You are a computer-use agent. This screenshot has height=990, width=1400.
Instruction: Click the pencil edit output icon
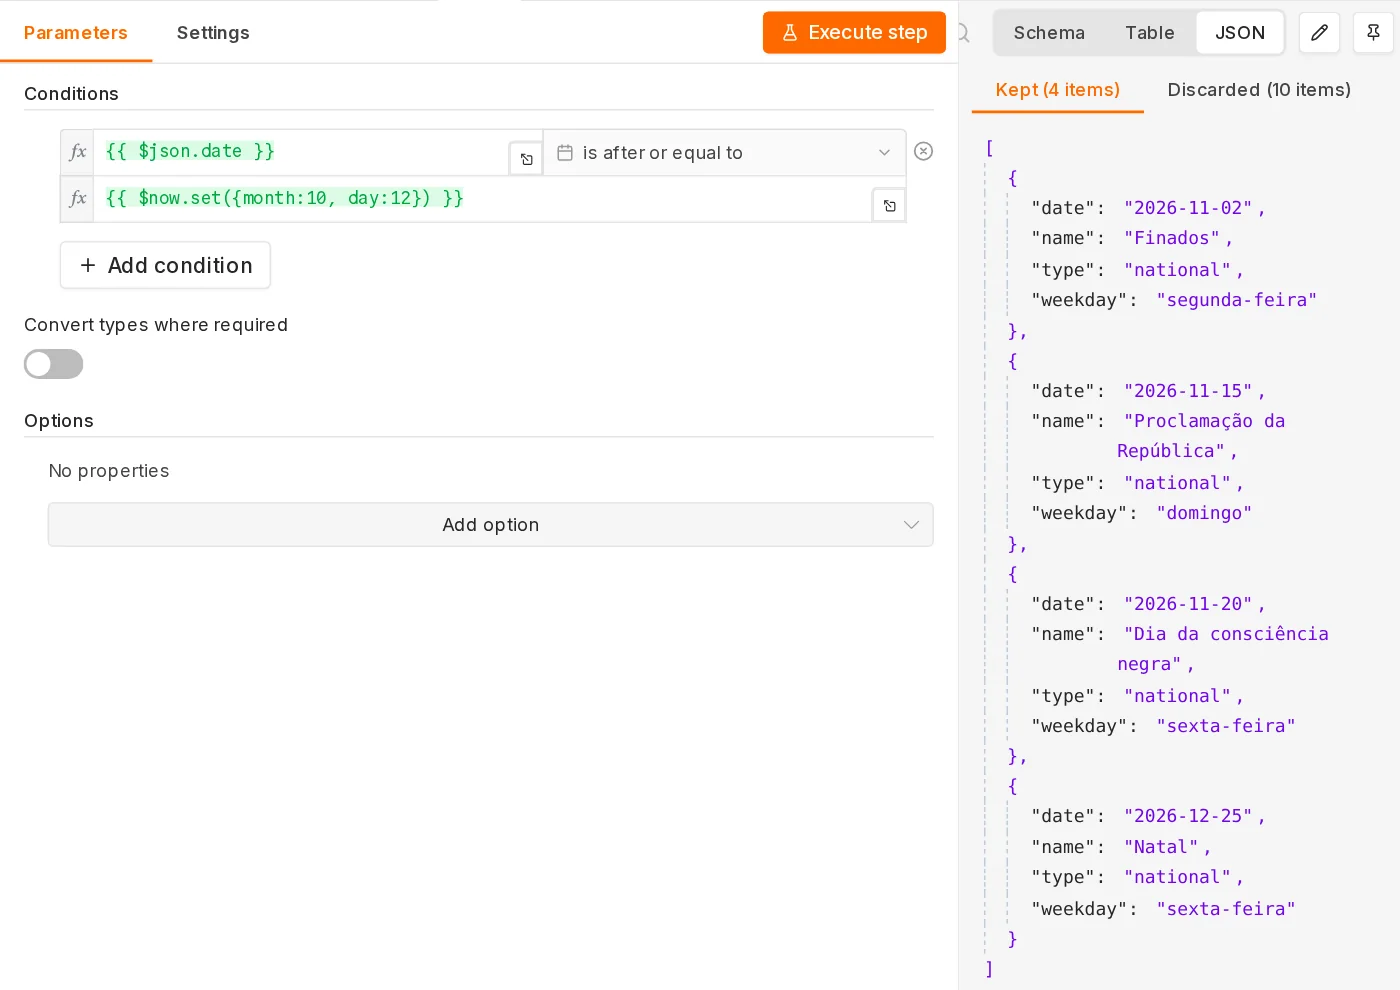(x=1319, y=33)
